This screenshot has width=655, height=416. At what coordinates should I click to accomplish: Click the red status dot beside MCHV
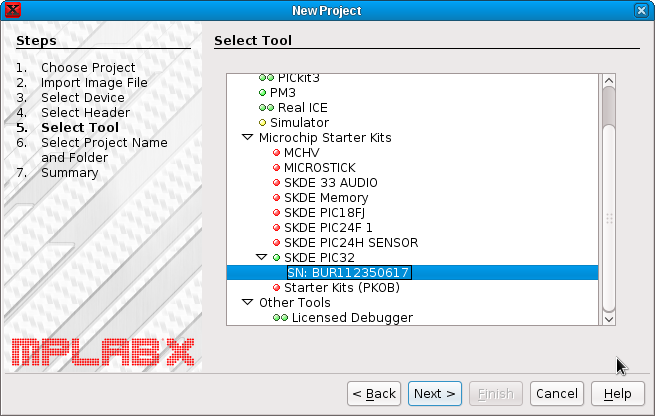tap(276, 153)
